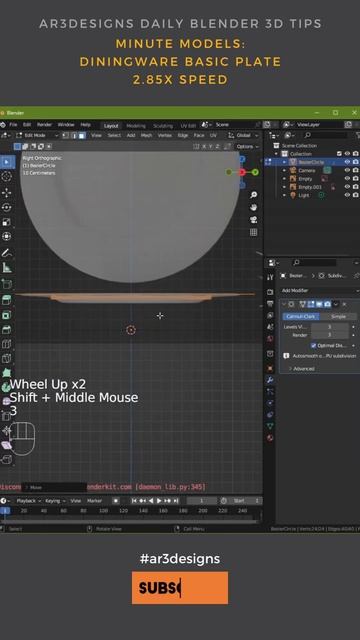This screenshot has width=360, height=640.
Task: Open the Add Modifier dropdown
Action: coord(319,291)
